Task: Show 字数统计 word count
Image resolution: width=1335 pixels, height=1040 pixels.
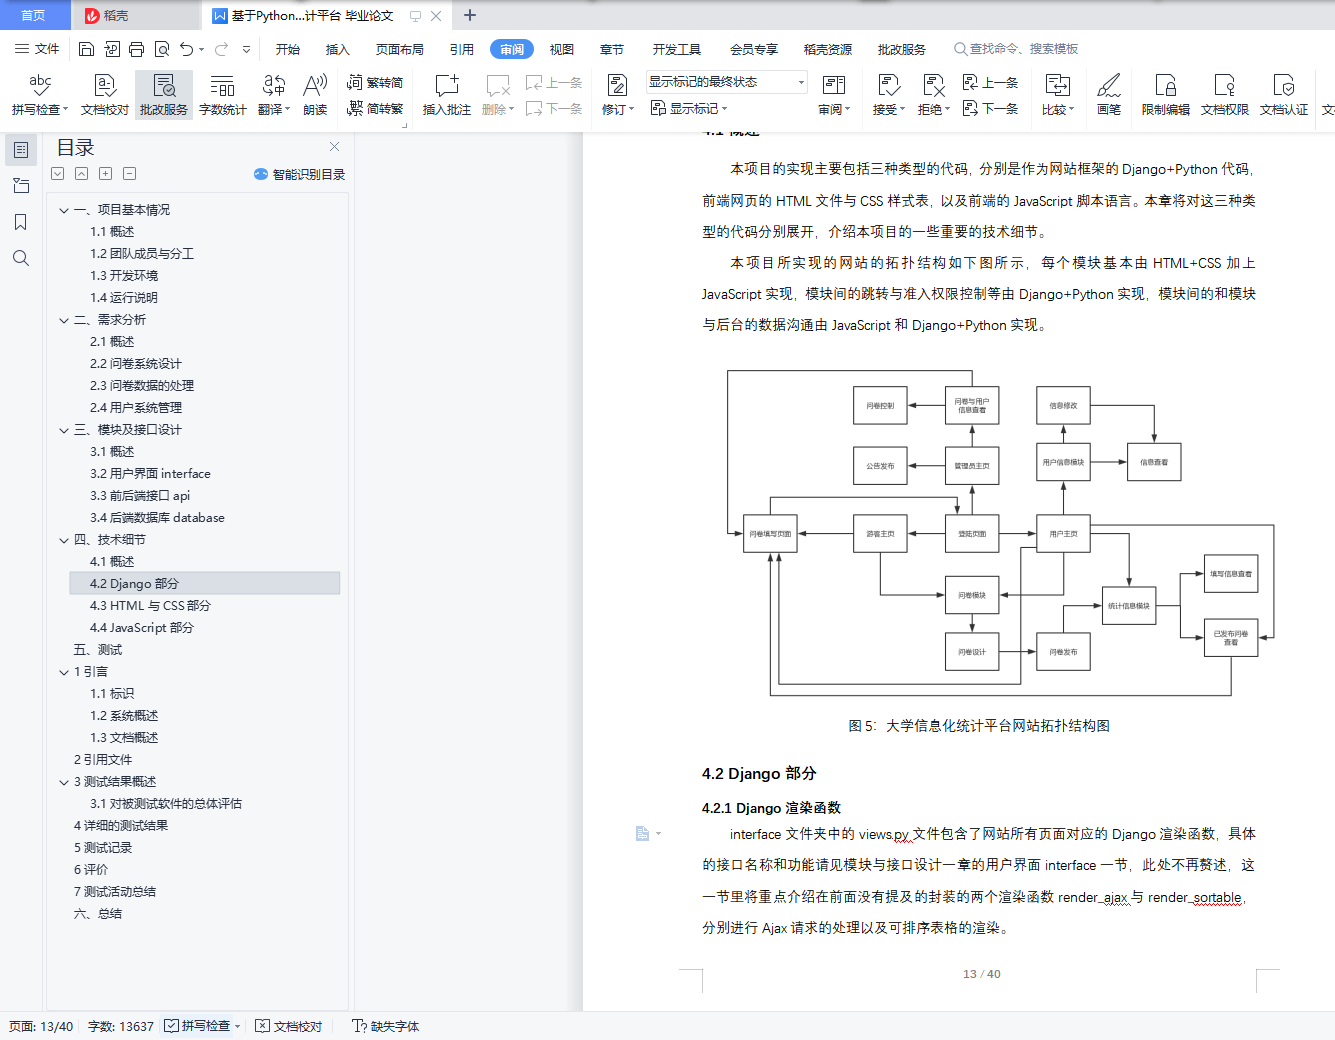Action: 223,95
